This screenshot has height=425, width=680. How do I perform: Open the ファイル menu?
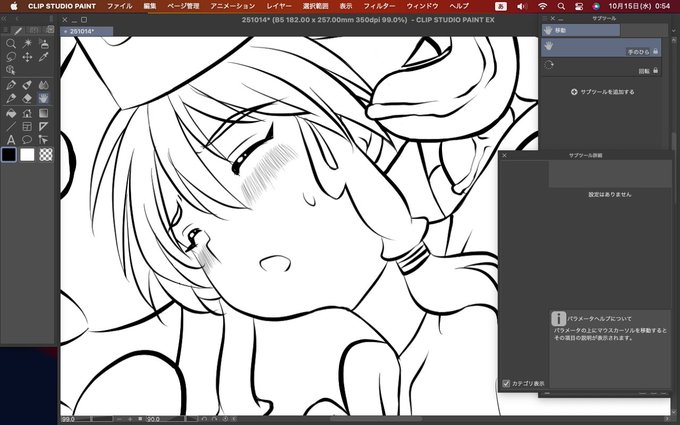(119, 6)
